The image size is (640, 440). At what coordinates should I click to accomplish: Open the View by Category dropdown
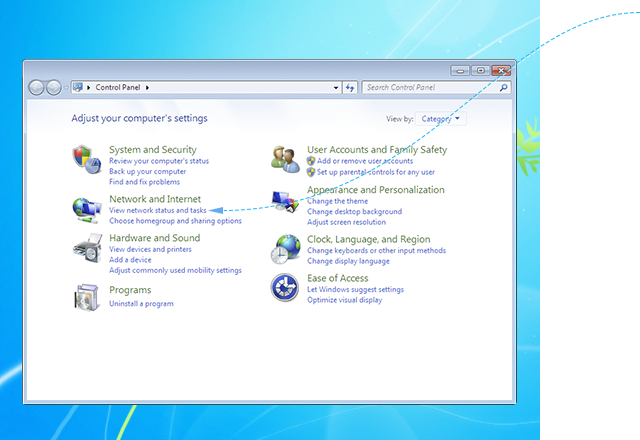click(x=440, y=119)
